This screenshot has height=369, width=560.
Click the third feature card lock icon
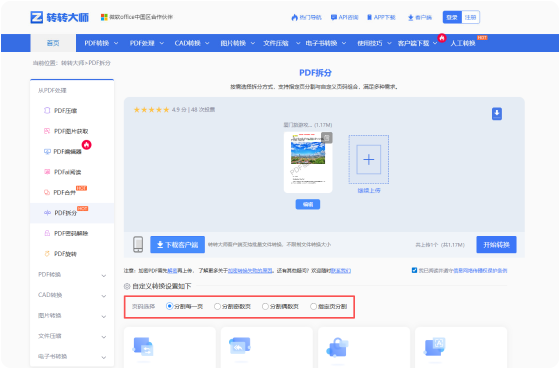coord(337,348)
